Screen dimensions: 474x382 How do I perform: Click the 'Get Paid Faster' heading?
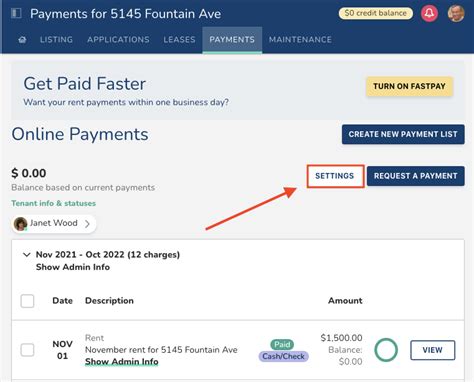(85, 84)
